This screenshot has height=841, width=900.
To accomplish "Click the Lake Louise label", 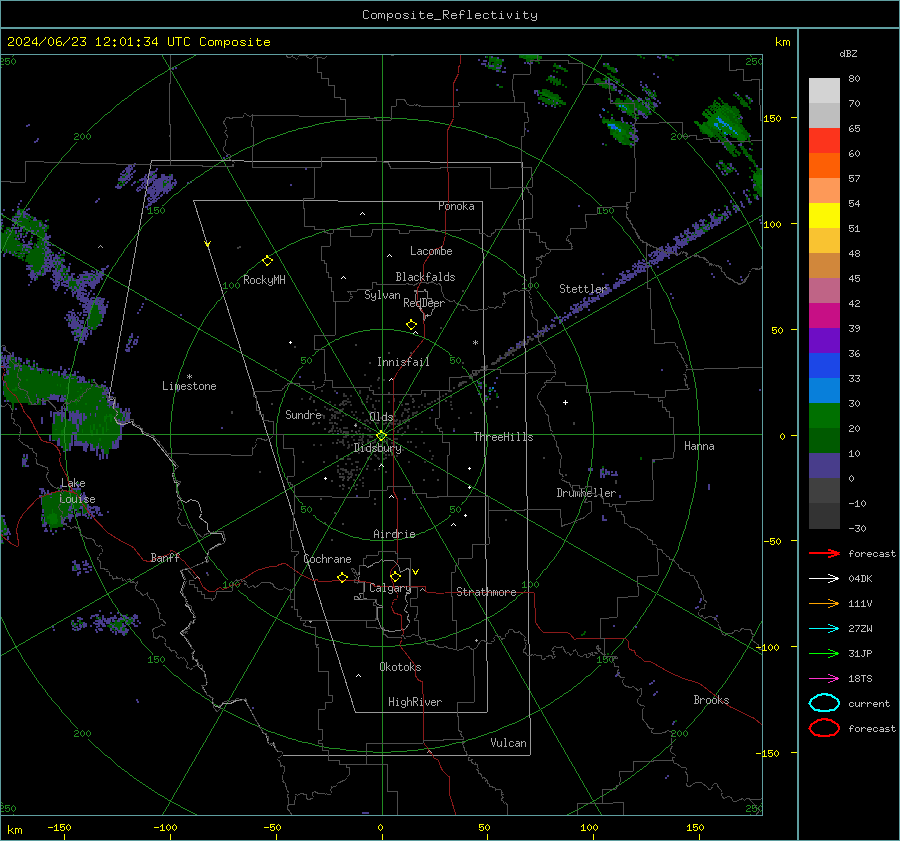I will click(x=77, y=491).
